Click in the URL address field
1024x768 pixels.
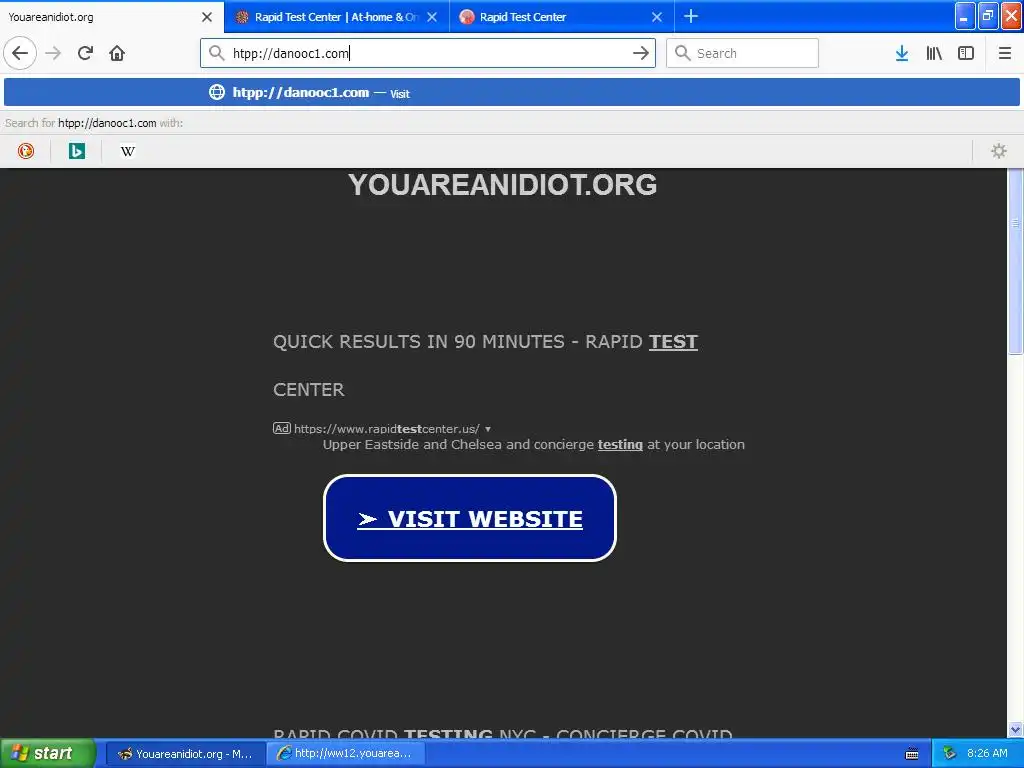[x=428, y=53]
